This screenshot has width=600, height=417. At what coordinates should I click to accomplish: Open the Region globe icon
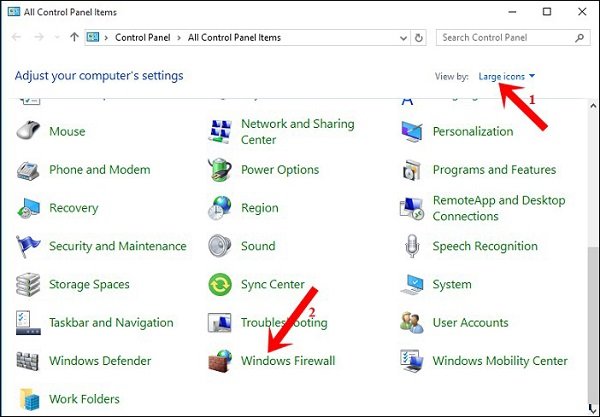tap(219, 208)
